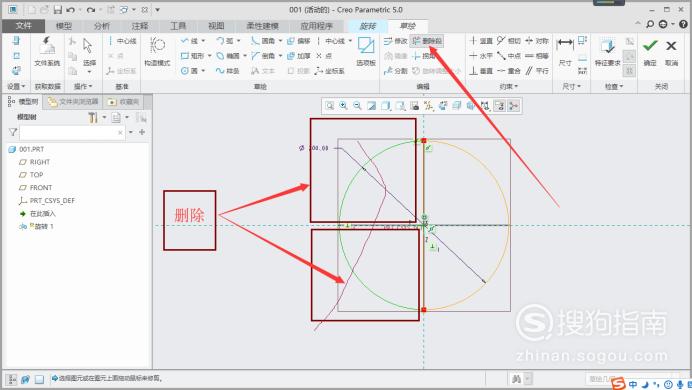
Task: Open the 弧 (Arc) dropdown arrow
Action: (238, 41)
